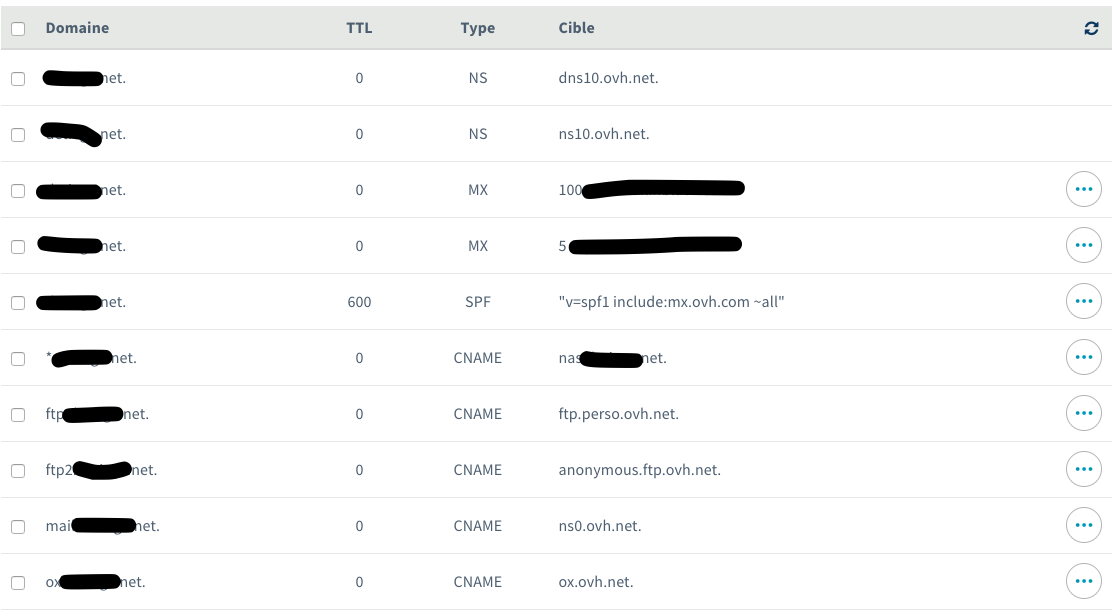The height and width of the screenshot is (610, 1116).
Task: Select checkbox for ftp.perso.ovh.net CNAME row
Action: coord(18,414)
